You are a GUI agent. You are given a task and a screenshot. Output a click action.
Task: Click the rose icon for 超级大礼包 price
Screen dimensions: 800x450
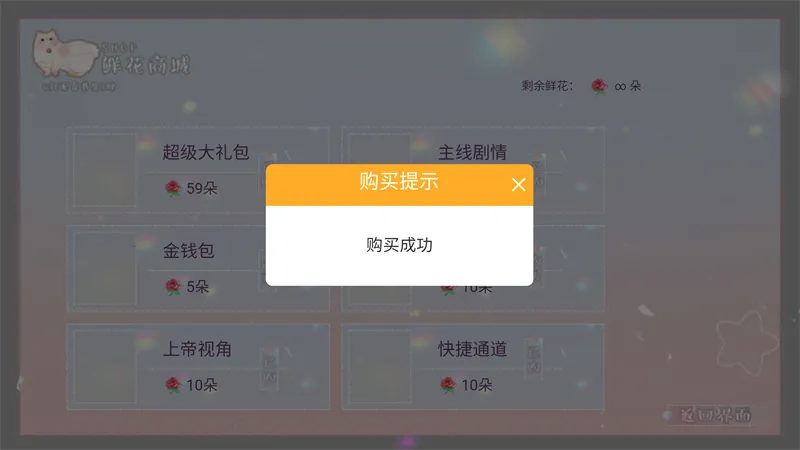(x=173, y=188)
